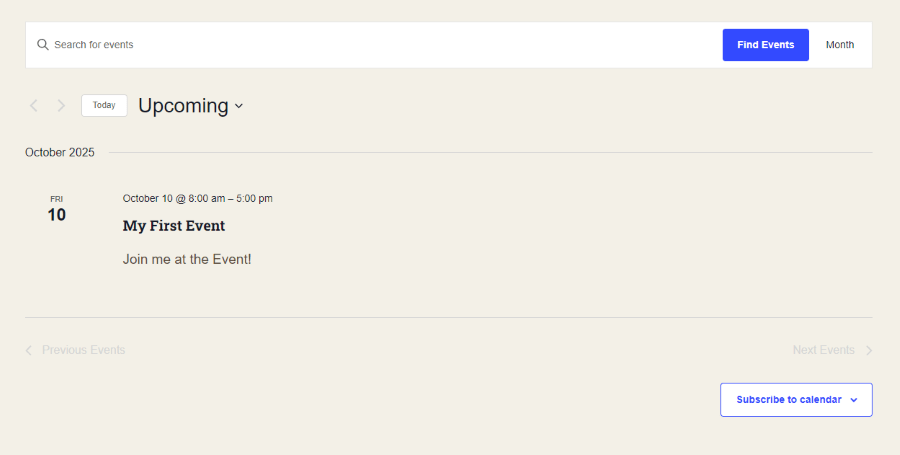Select the FRI 10 date tag
The height and width of the screenshot is (455, 900).
56,209
